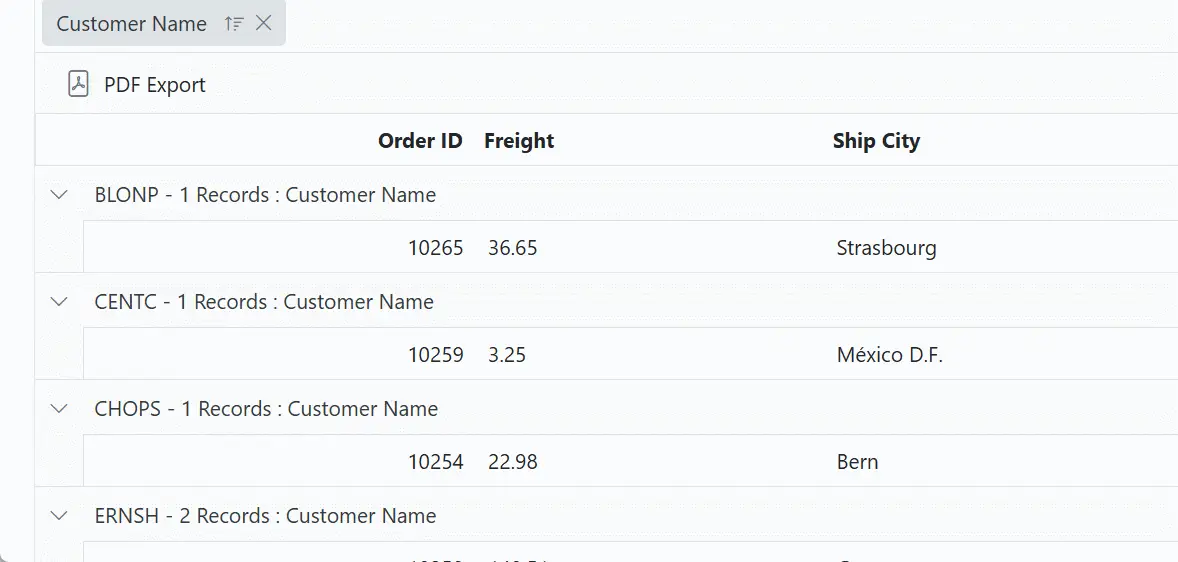The height and width of the screenshot is (562, 1178).
Task: Toggle sort order on Customer Name group chip
Action: coord(234,24)
